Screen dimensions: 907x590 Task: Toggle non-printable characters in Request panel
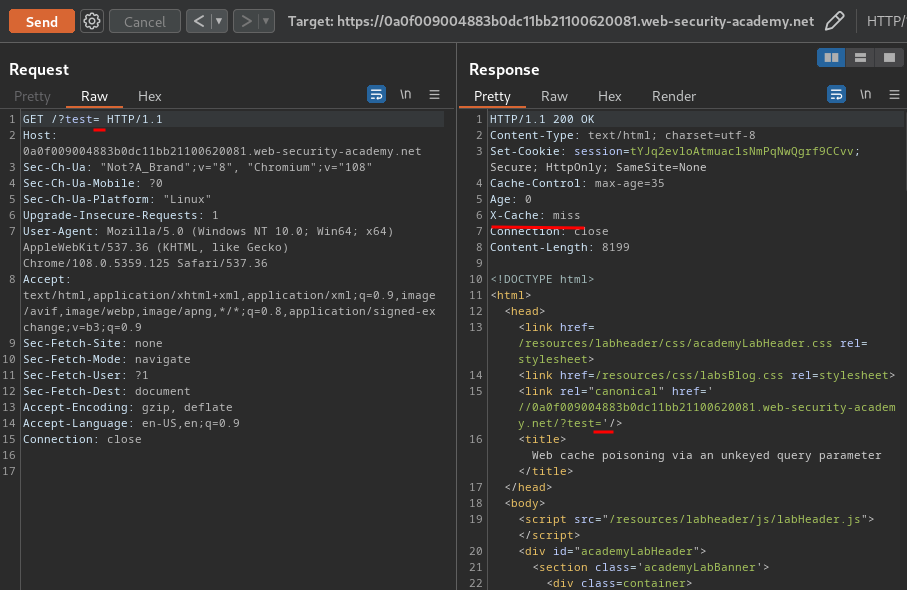[x=405, y=94]
